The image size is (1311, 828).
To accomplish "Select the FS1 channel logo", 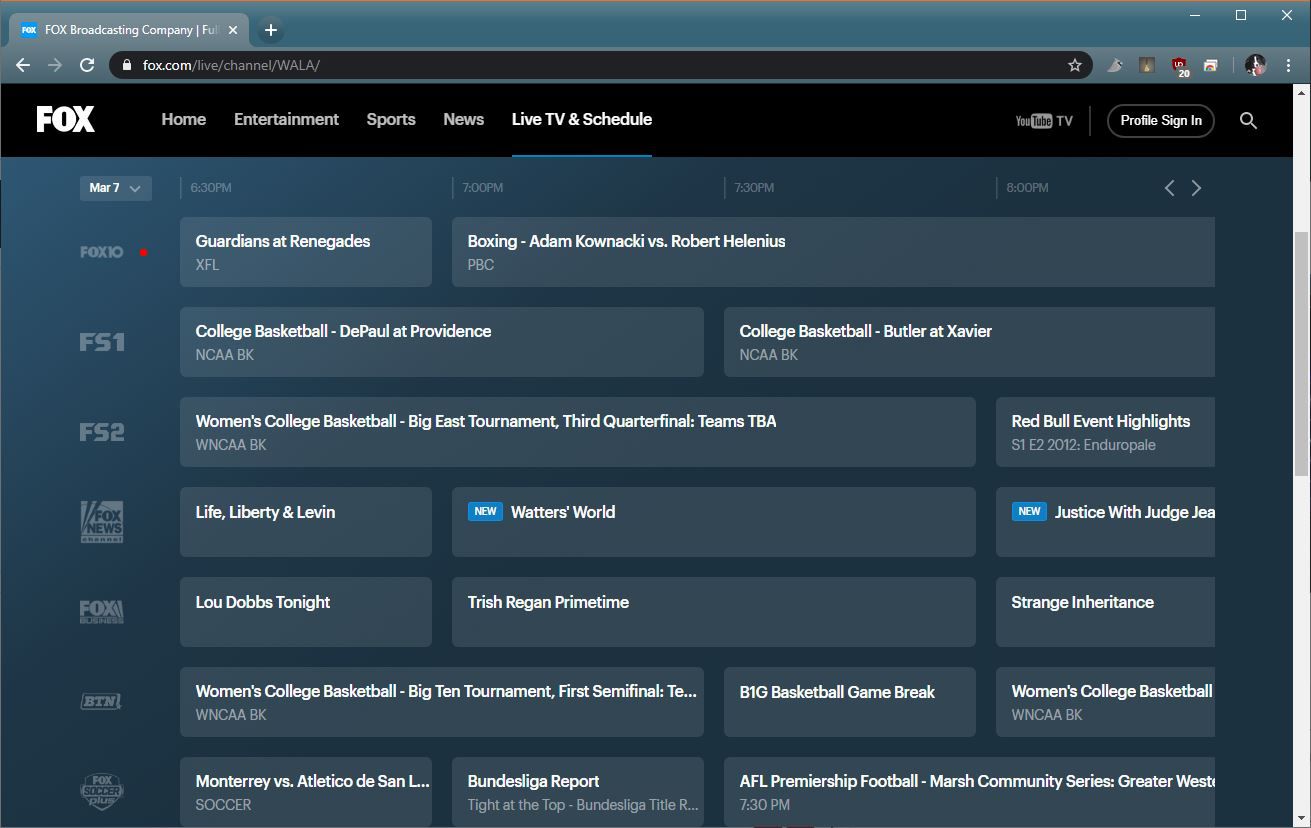I will pyautogui.click(x=102, y=342).
